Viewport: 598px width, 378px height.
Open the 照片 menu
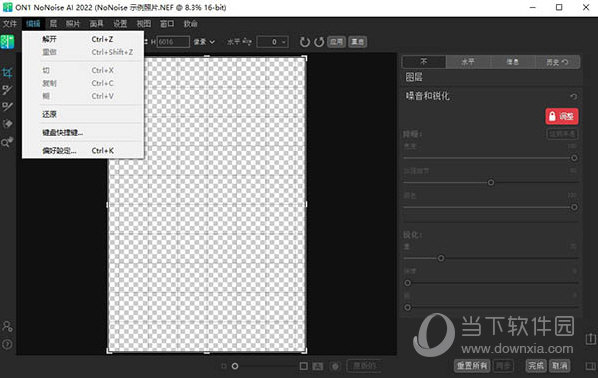[73, 24]
